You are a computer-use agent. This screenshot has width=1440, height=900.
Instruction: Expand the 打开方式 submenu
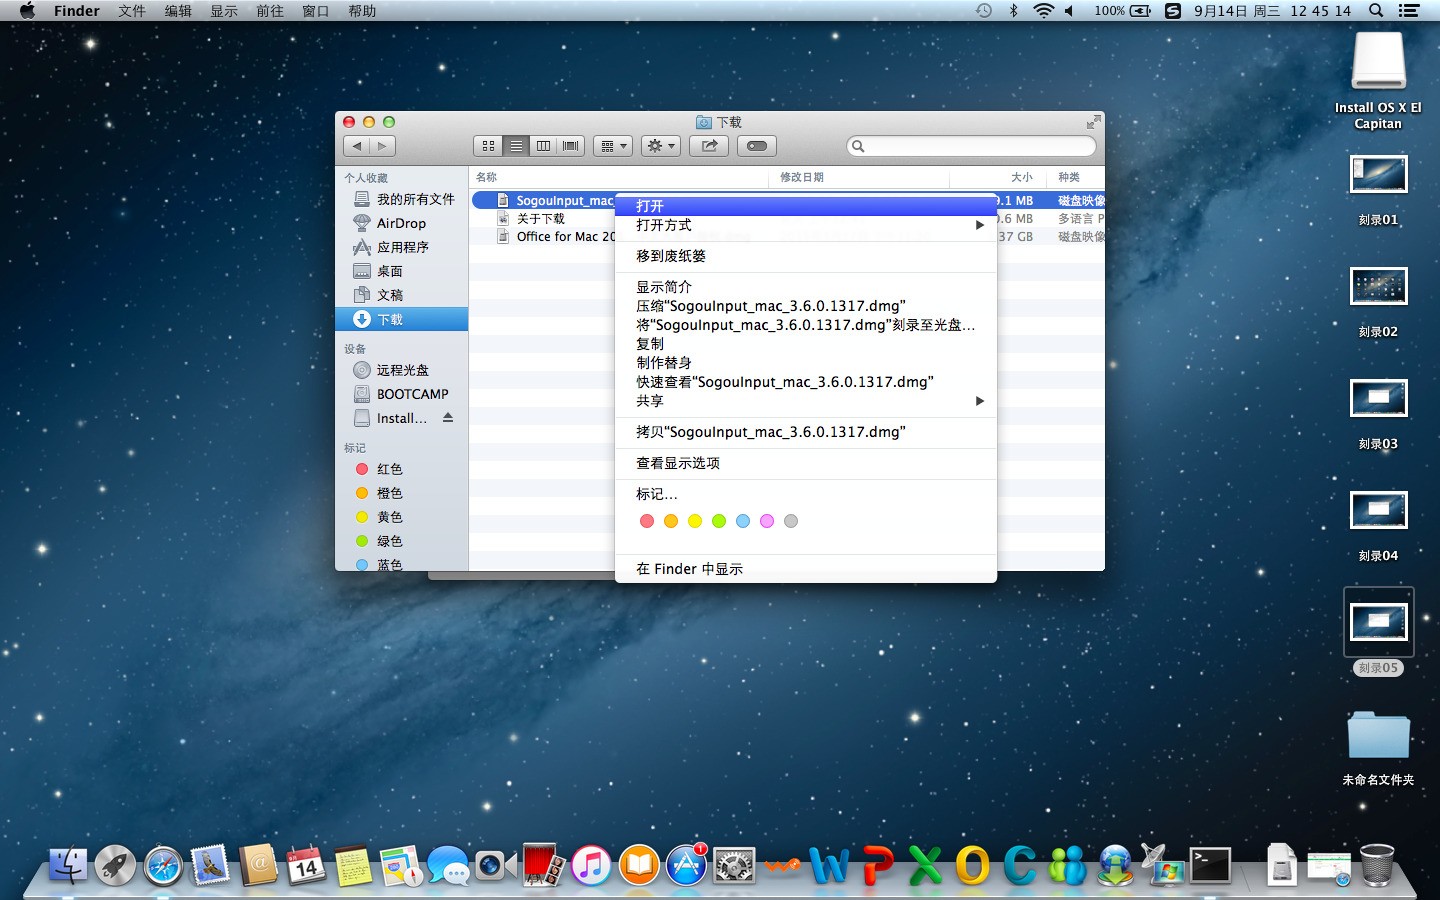806,225
